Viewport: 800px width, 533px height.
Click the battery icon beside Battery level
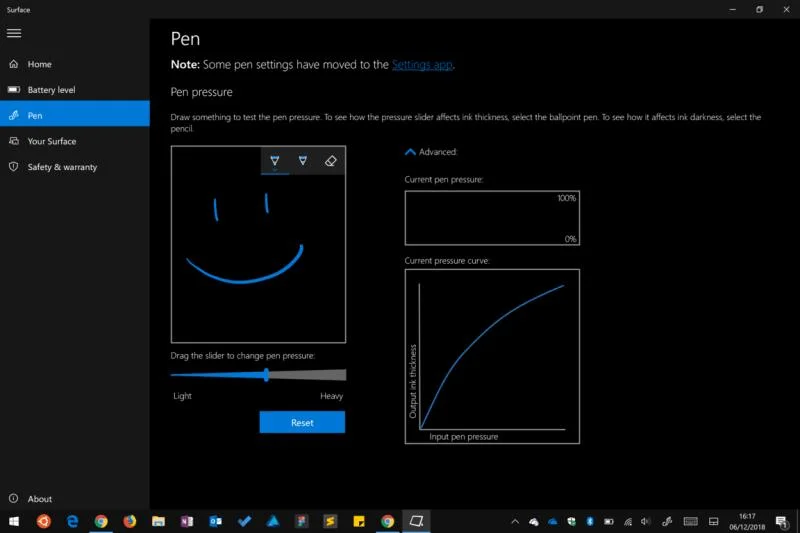click(14, 90)
